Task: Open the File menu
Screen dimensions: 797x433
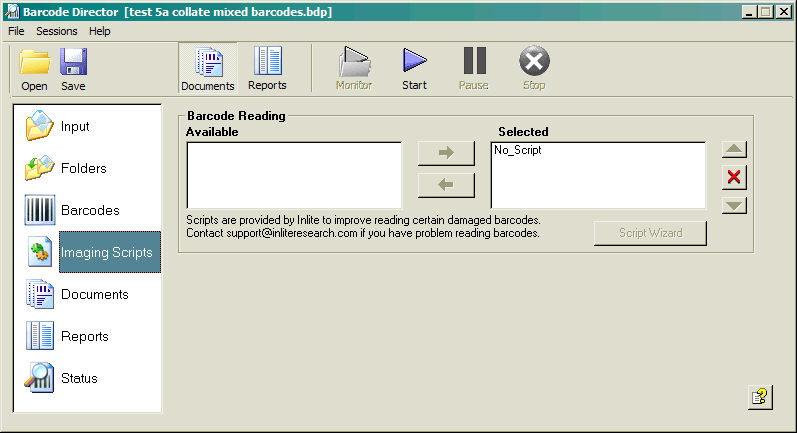Action: [16, 31]
